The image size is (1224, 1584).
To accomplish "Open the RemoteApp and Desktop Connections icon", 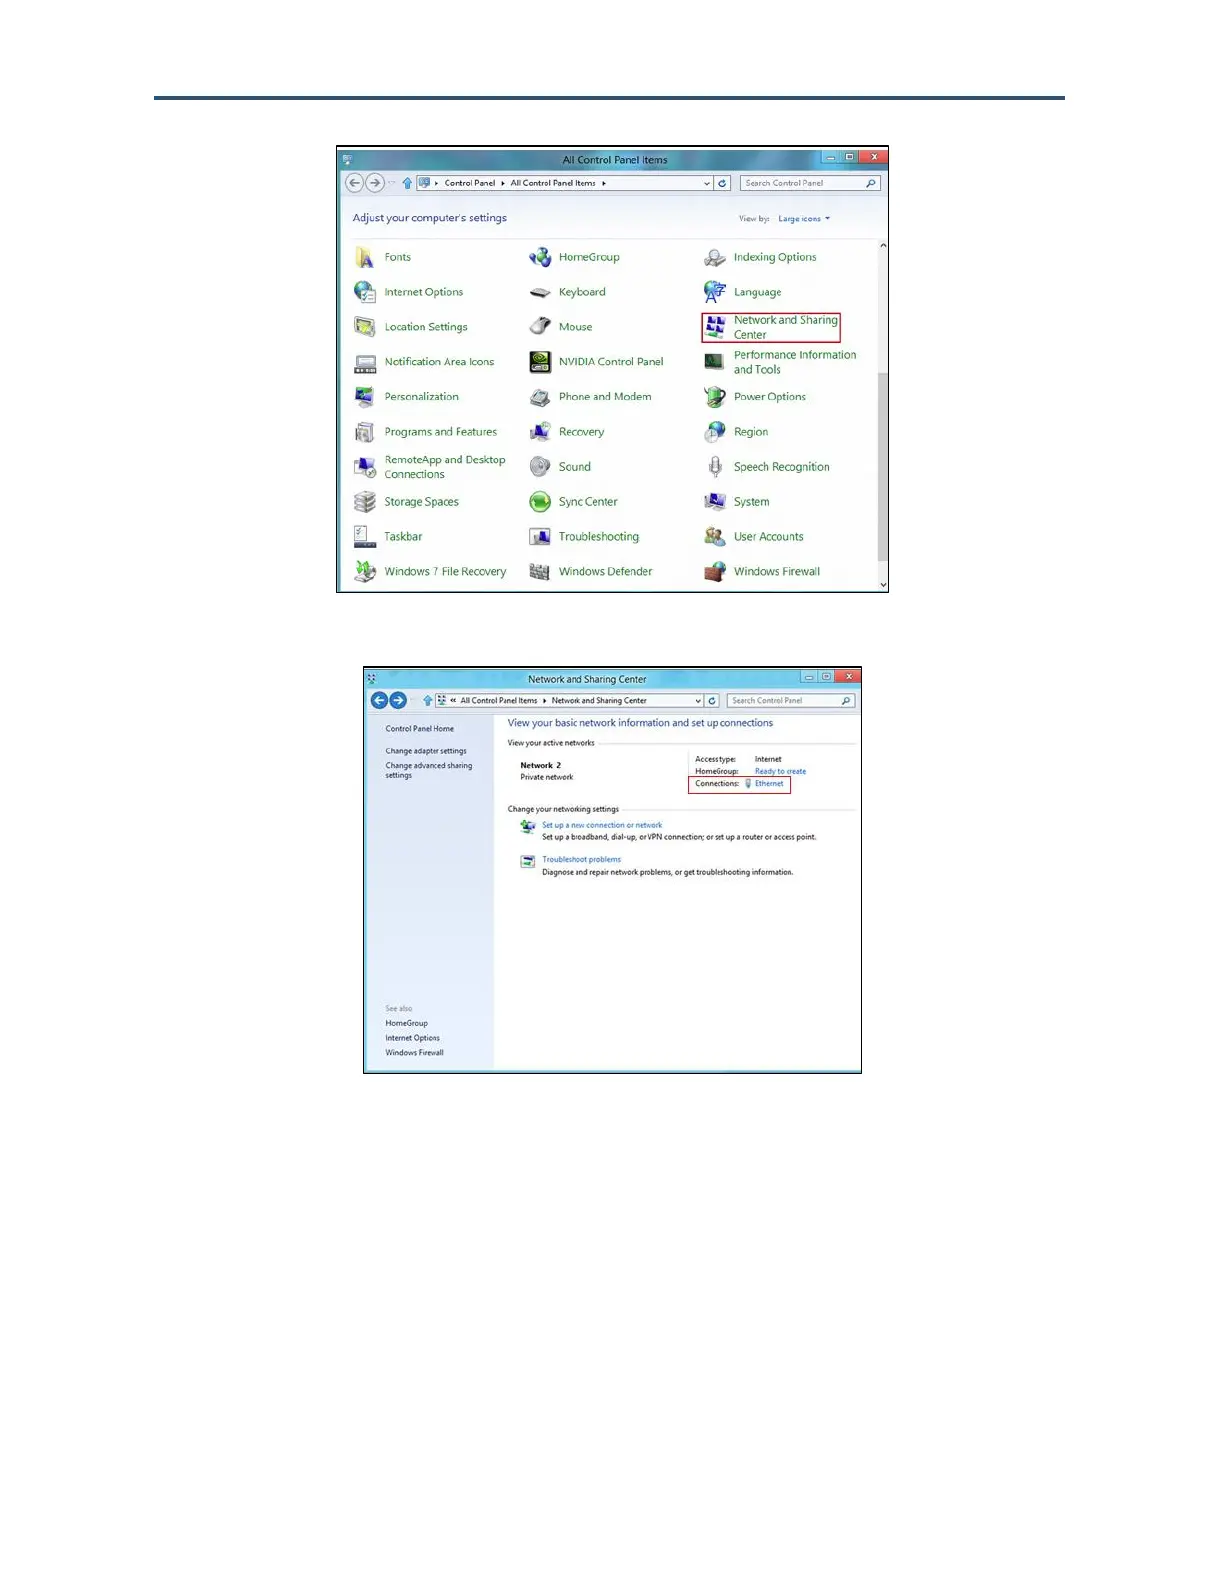I will [x=365, y=467].
